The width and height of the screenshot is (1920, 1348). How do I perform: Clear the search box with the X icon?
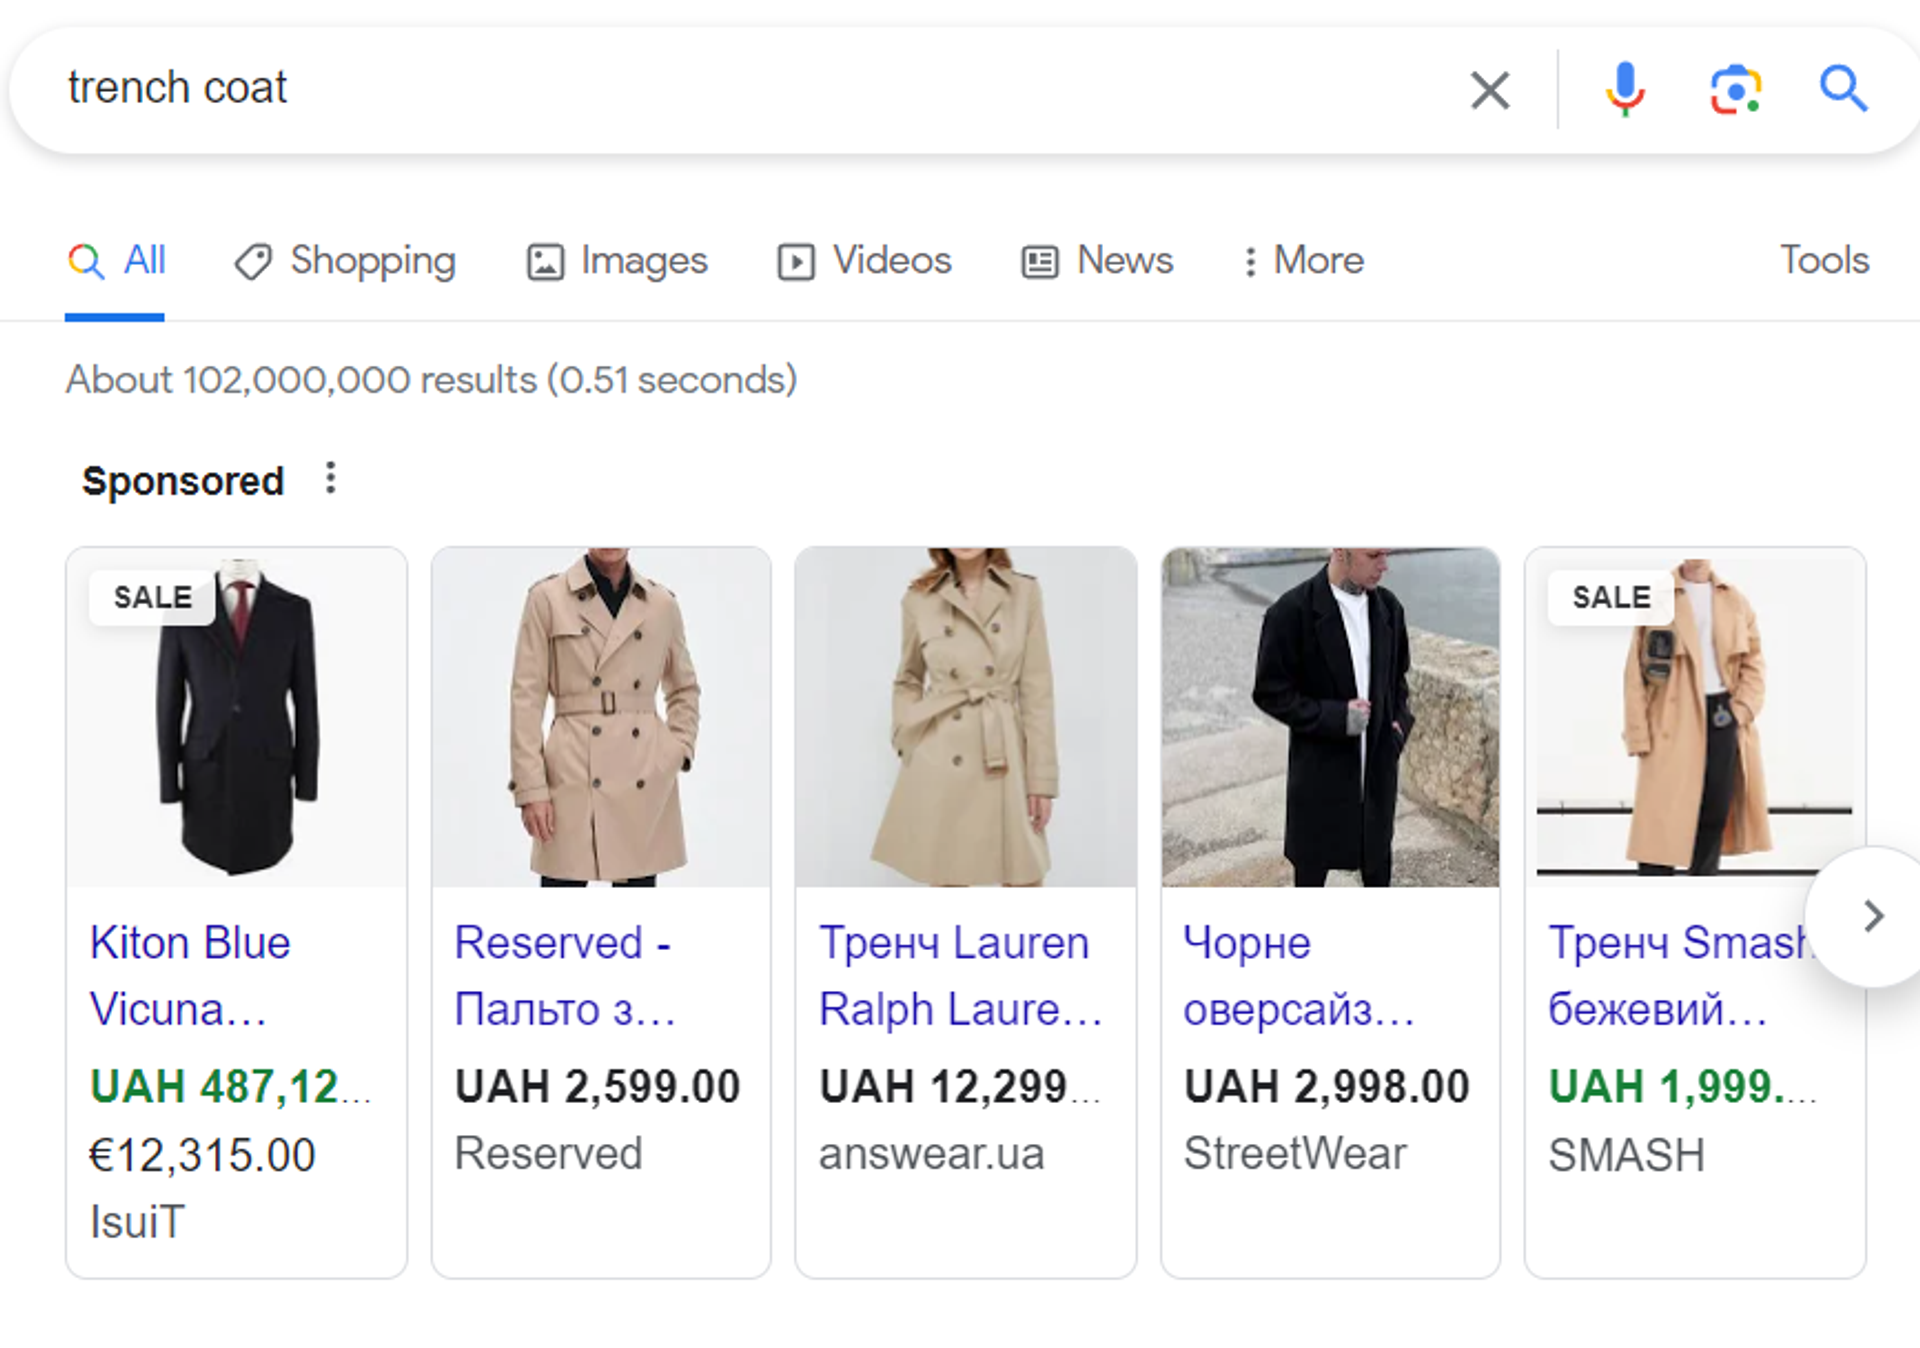click(1489, 90)
